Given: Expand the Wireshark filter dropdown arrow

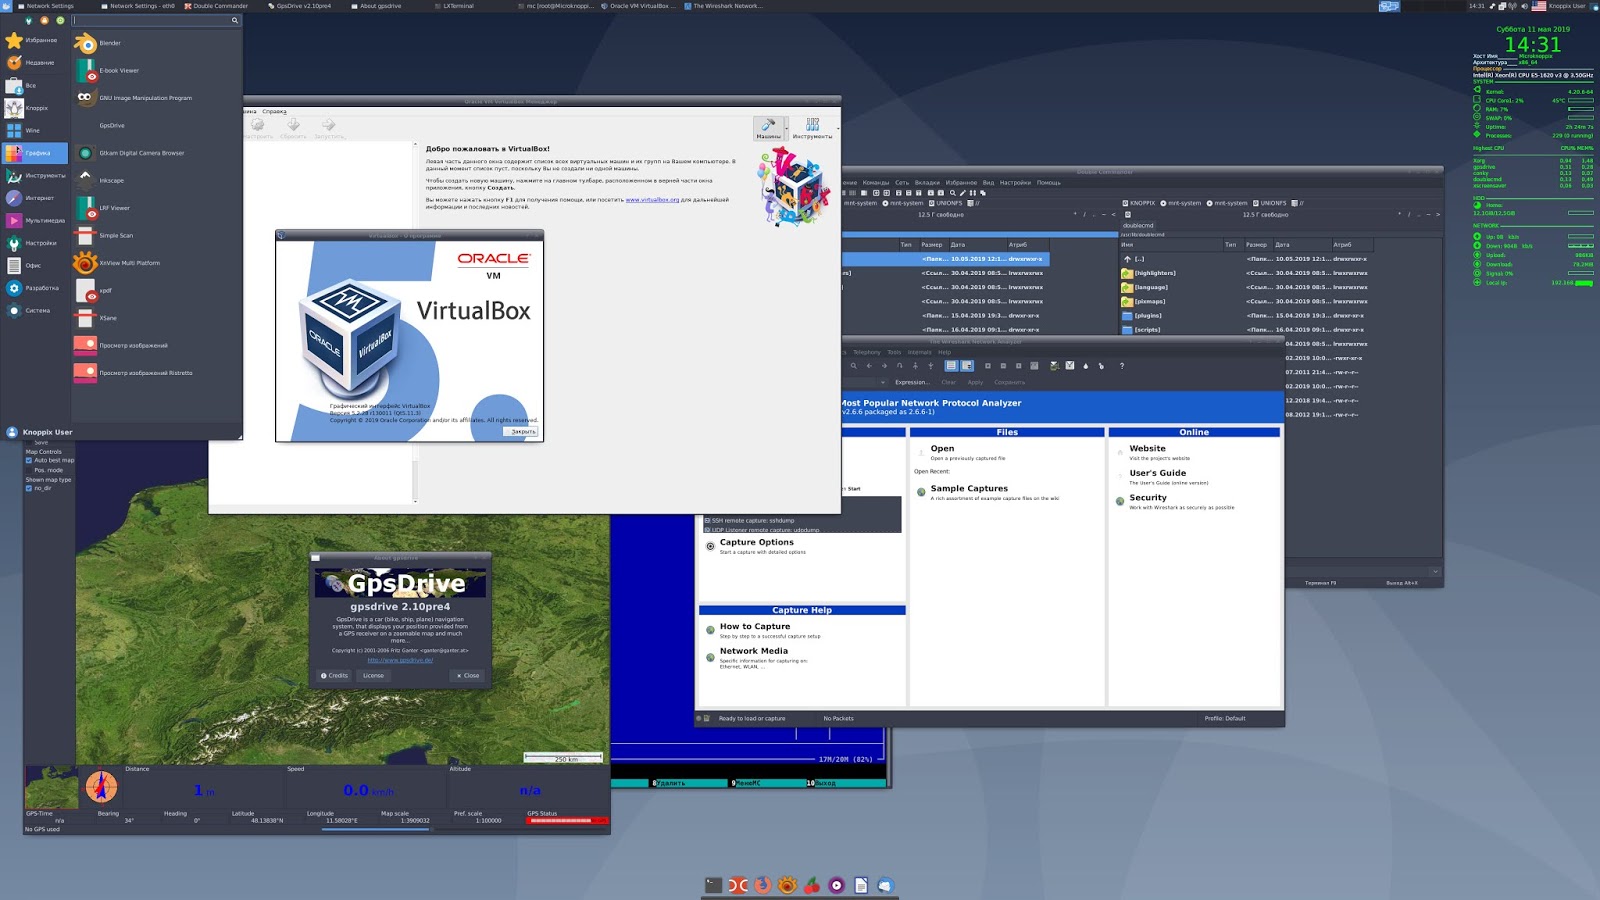Looking at the screenshot, I should pos(883,382).
